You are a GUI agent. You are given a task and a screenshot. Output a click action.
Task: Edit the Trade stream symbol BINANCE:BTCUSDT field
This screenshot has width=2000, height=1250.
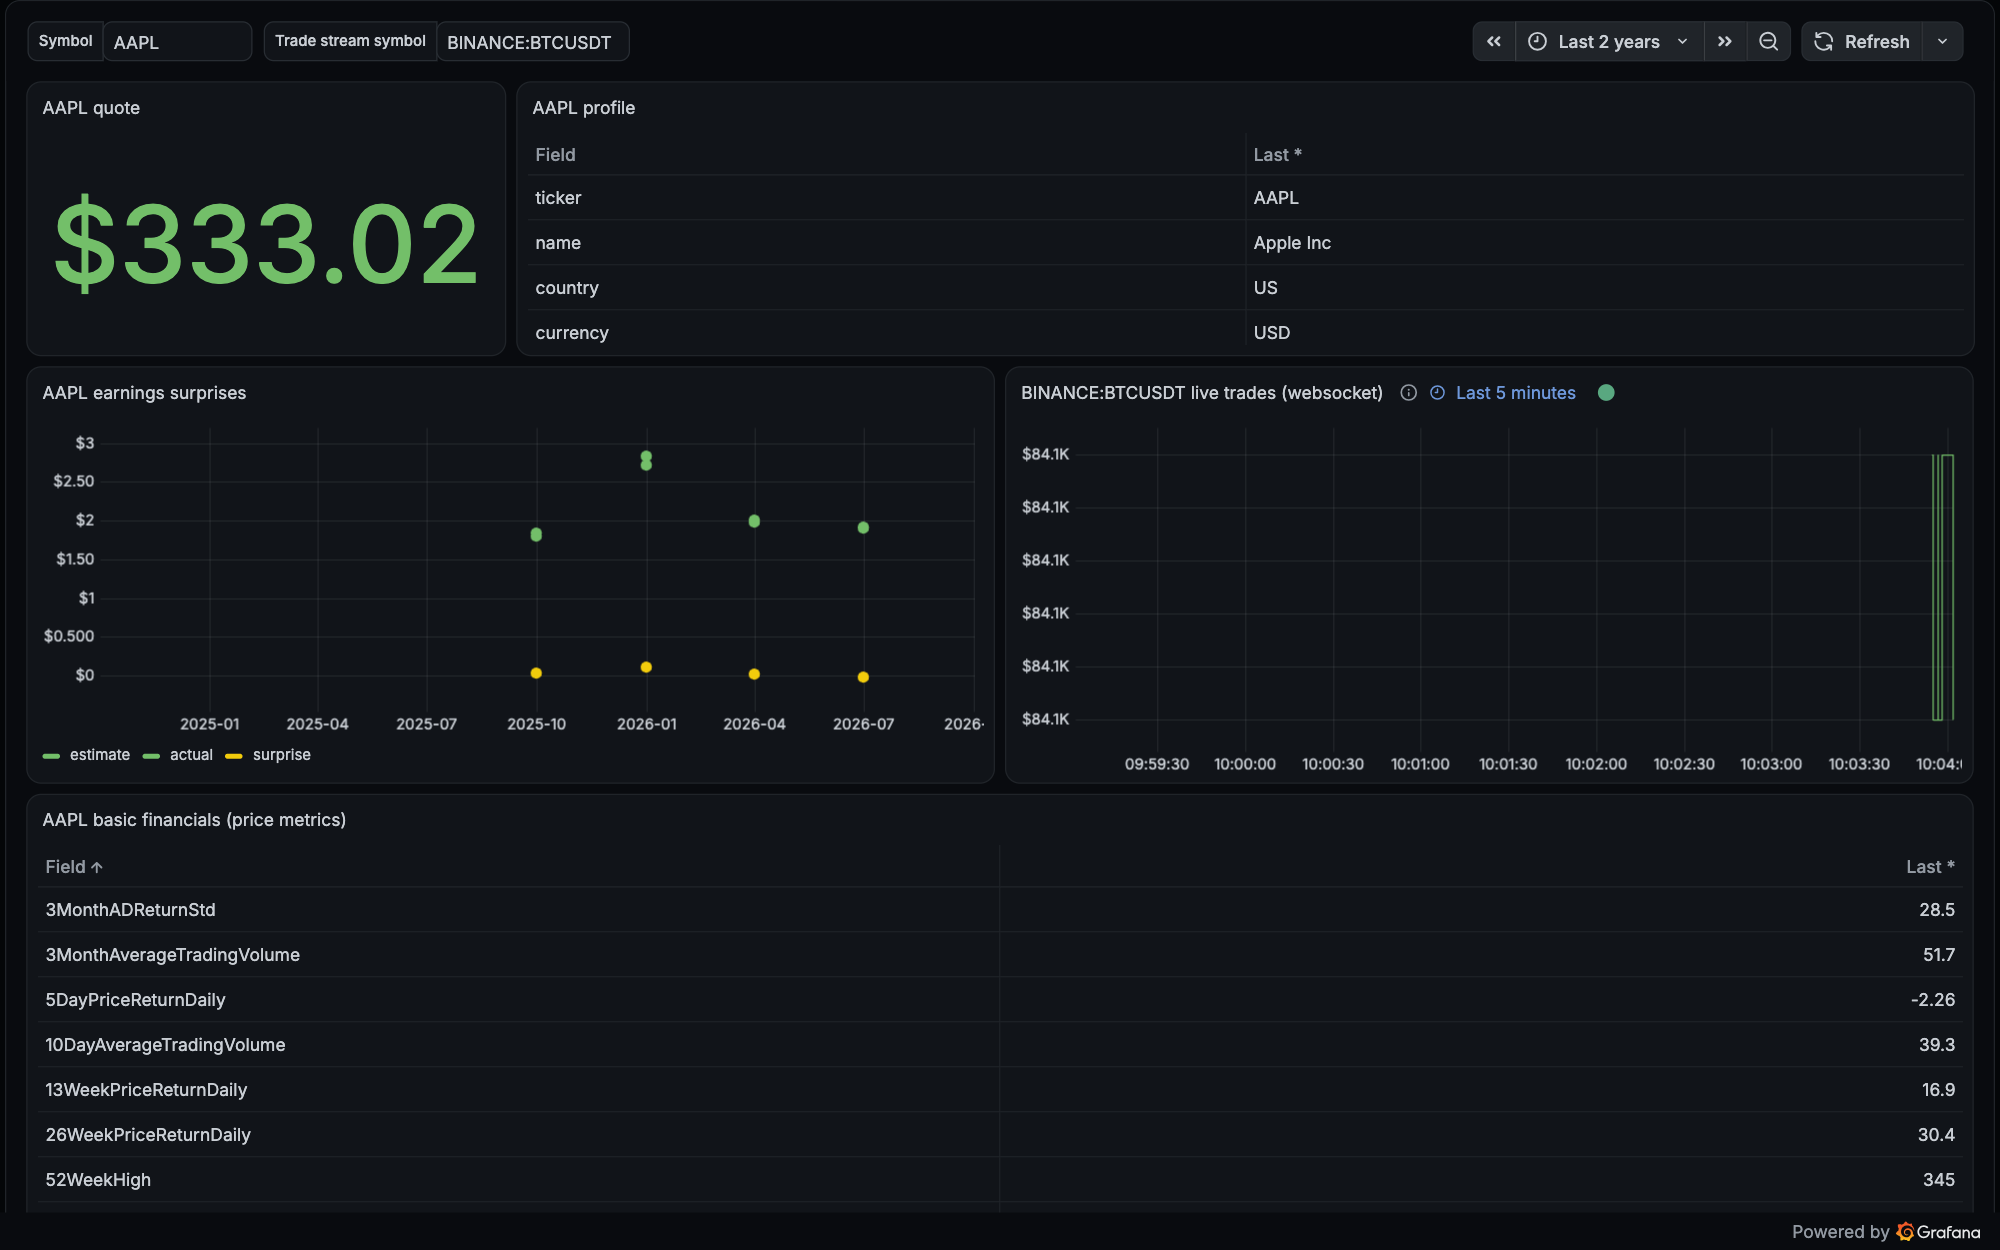pyautogui.click(x=533, y=42)
